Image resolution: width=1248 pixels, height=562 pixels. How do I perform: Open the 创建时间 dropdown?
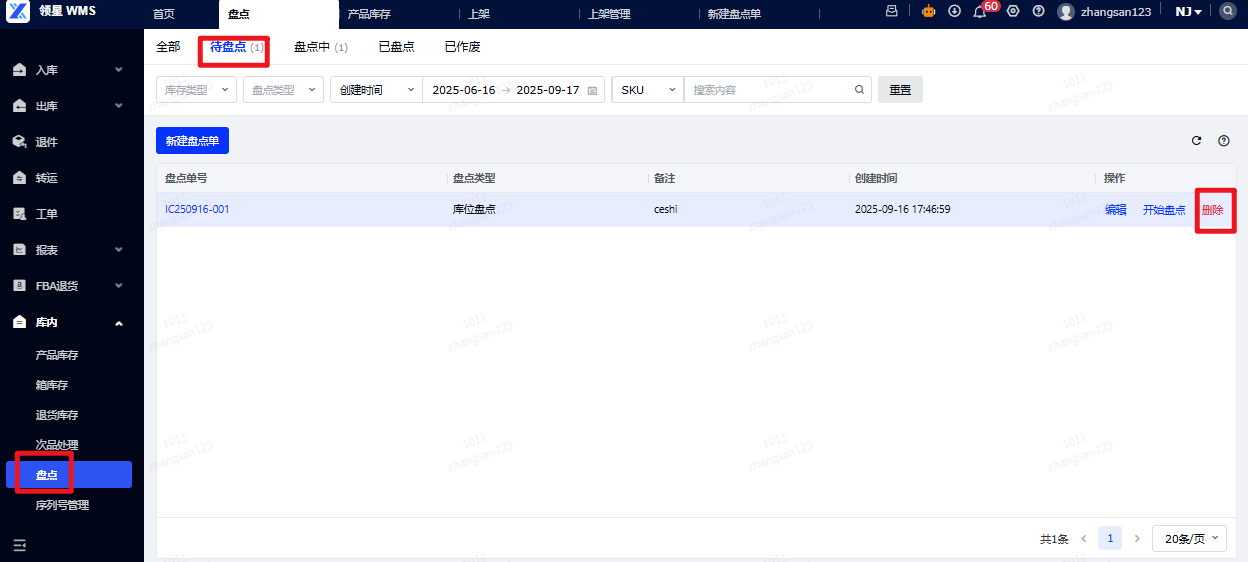pos(376,90)
